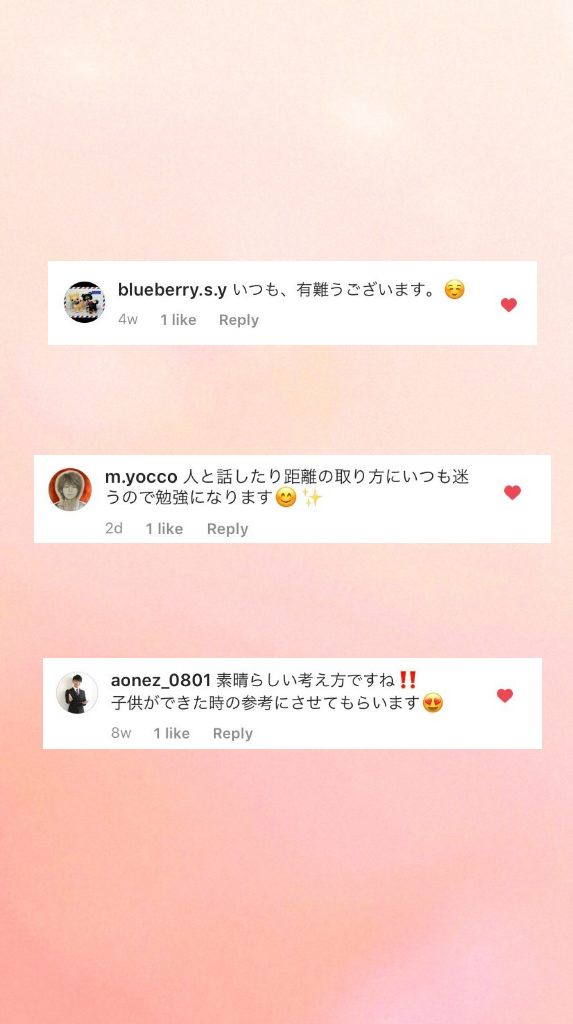Open aonez_0801's suit-wearing profile avatar
The width and height of the screenshot is (573, 1024).
[x=77, y=693]
